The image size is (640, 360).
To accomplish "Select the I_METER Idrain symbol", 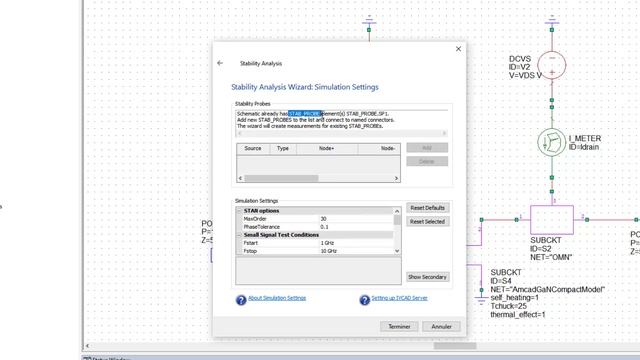I will 551,142.
